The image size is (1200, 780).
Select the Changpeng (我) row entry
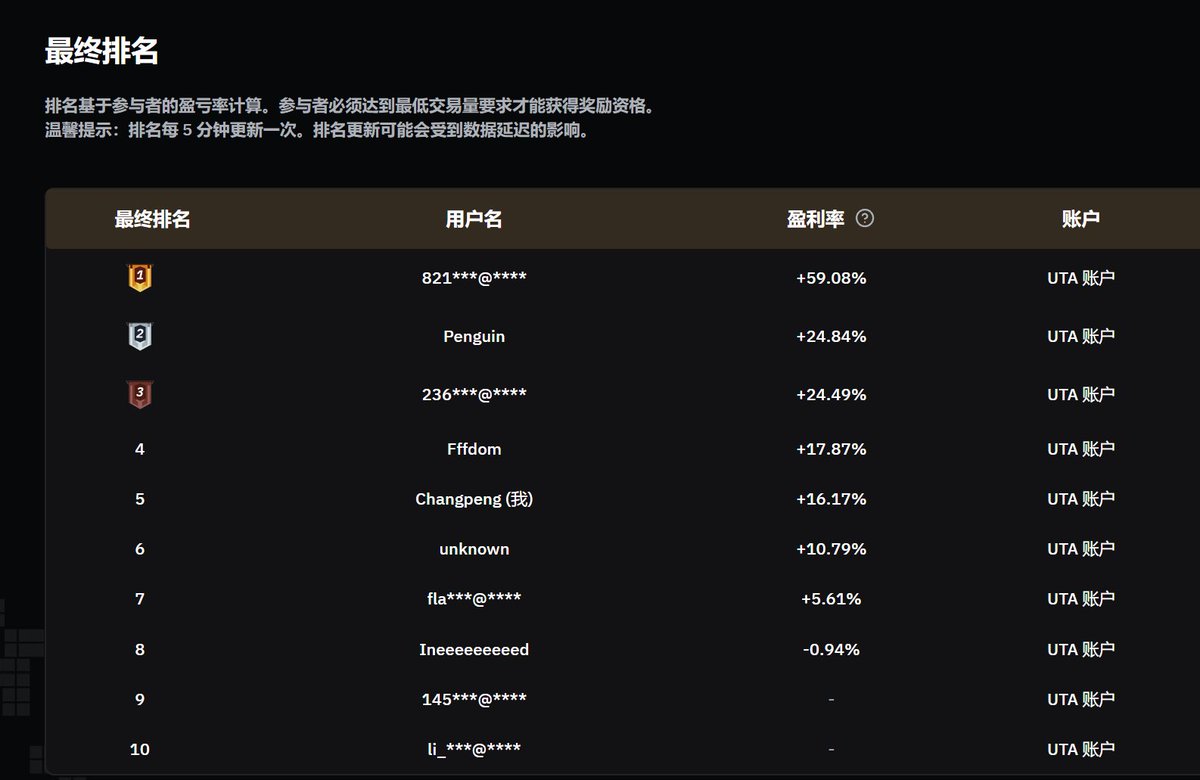(474, 499)
